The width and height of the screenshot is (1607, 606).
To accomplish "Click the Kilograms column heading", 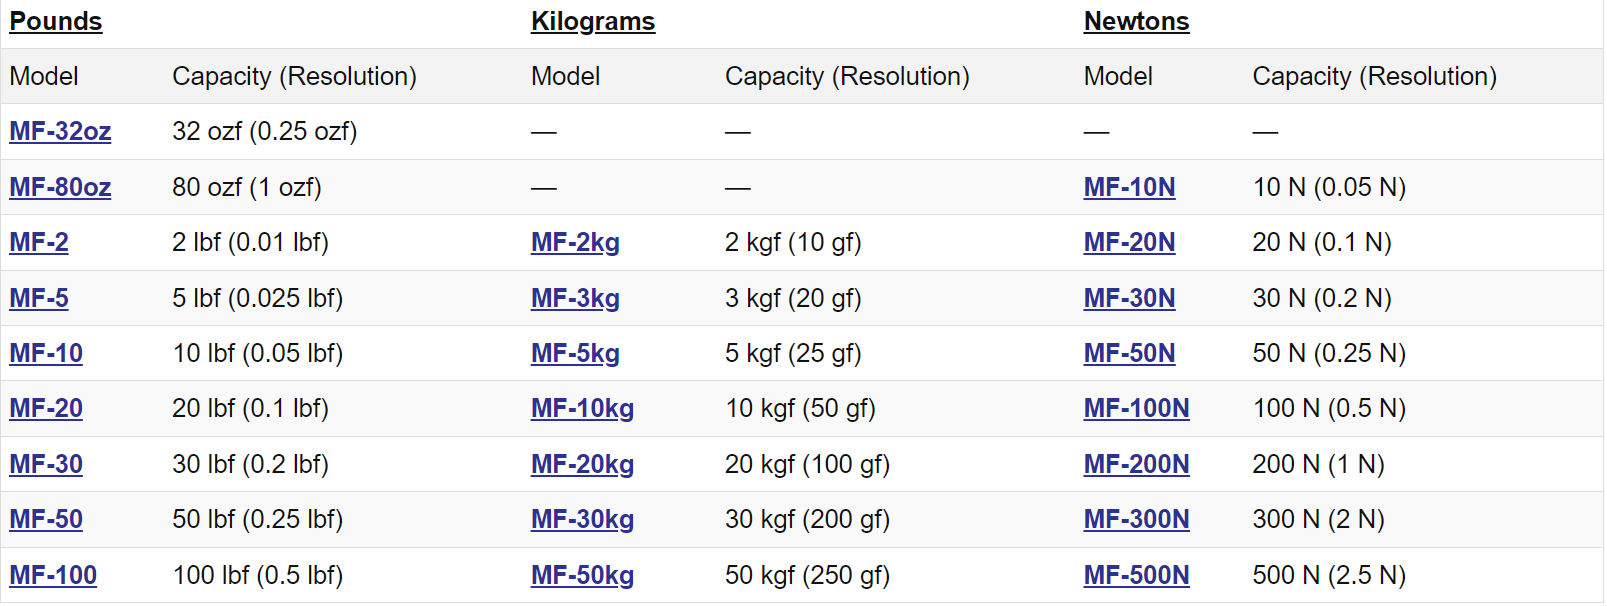I will click(593, 21).
